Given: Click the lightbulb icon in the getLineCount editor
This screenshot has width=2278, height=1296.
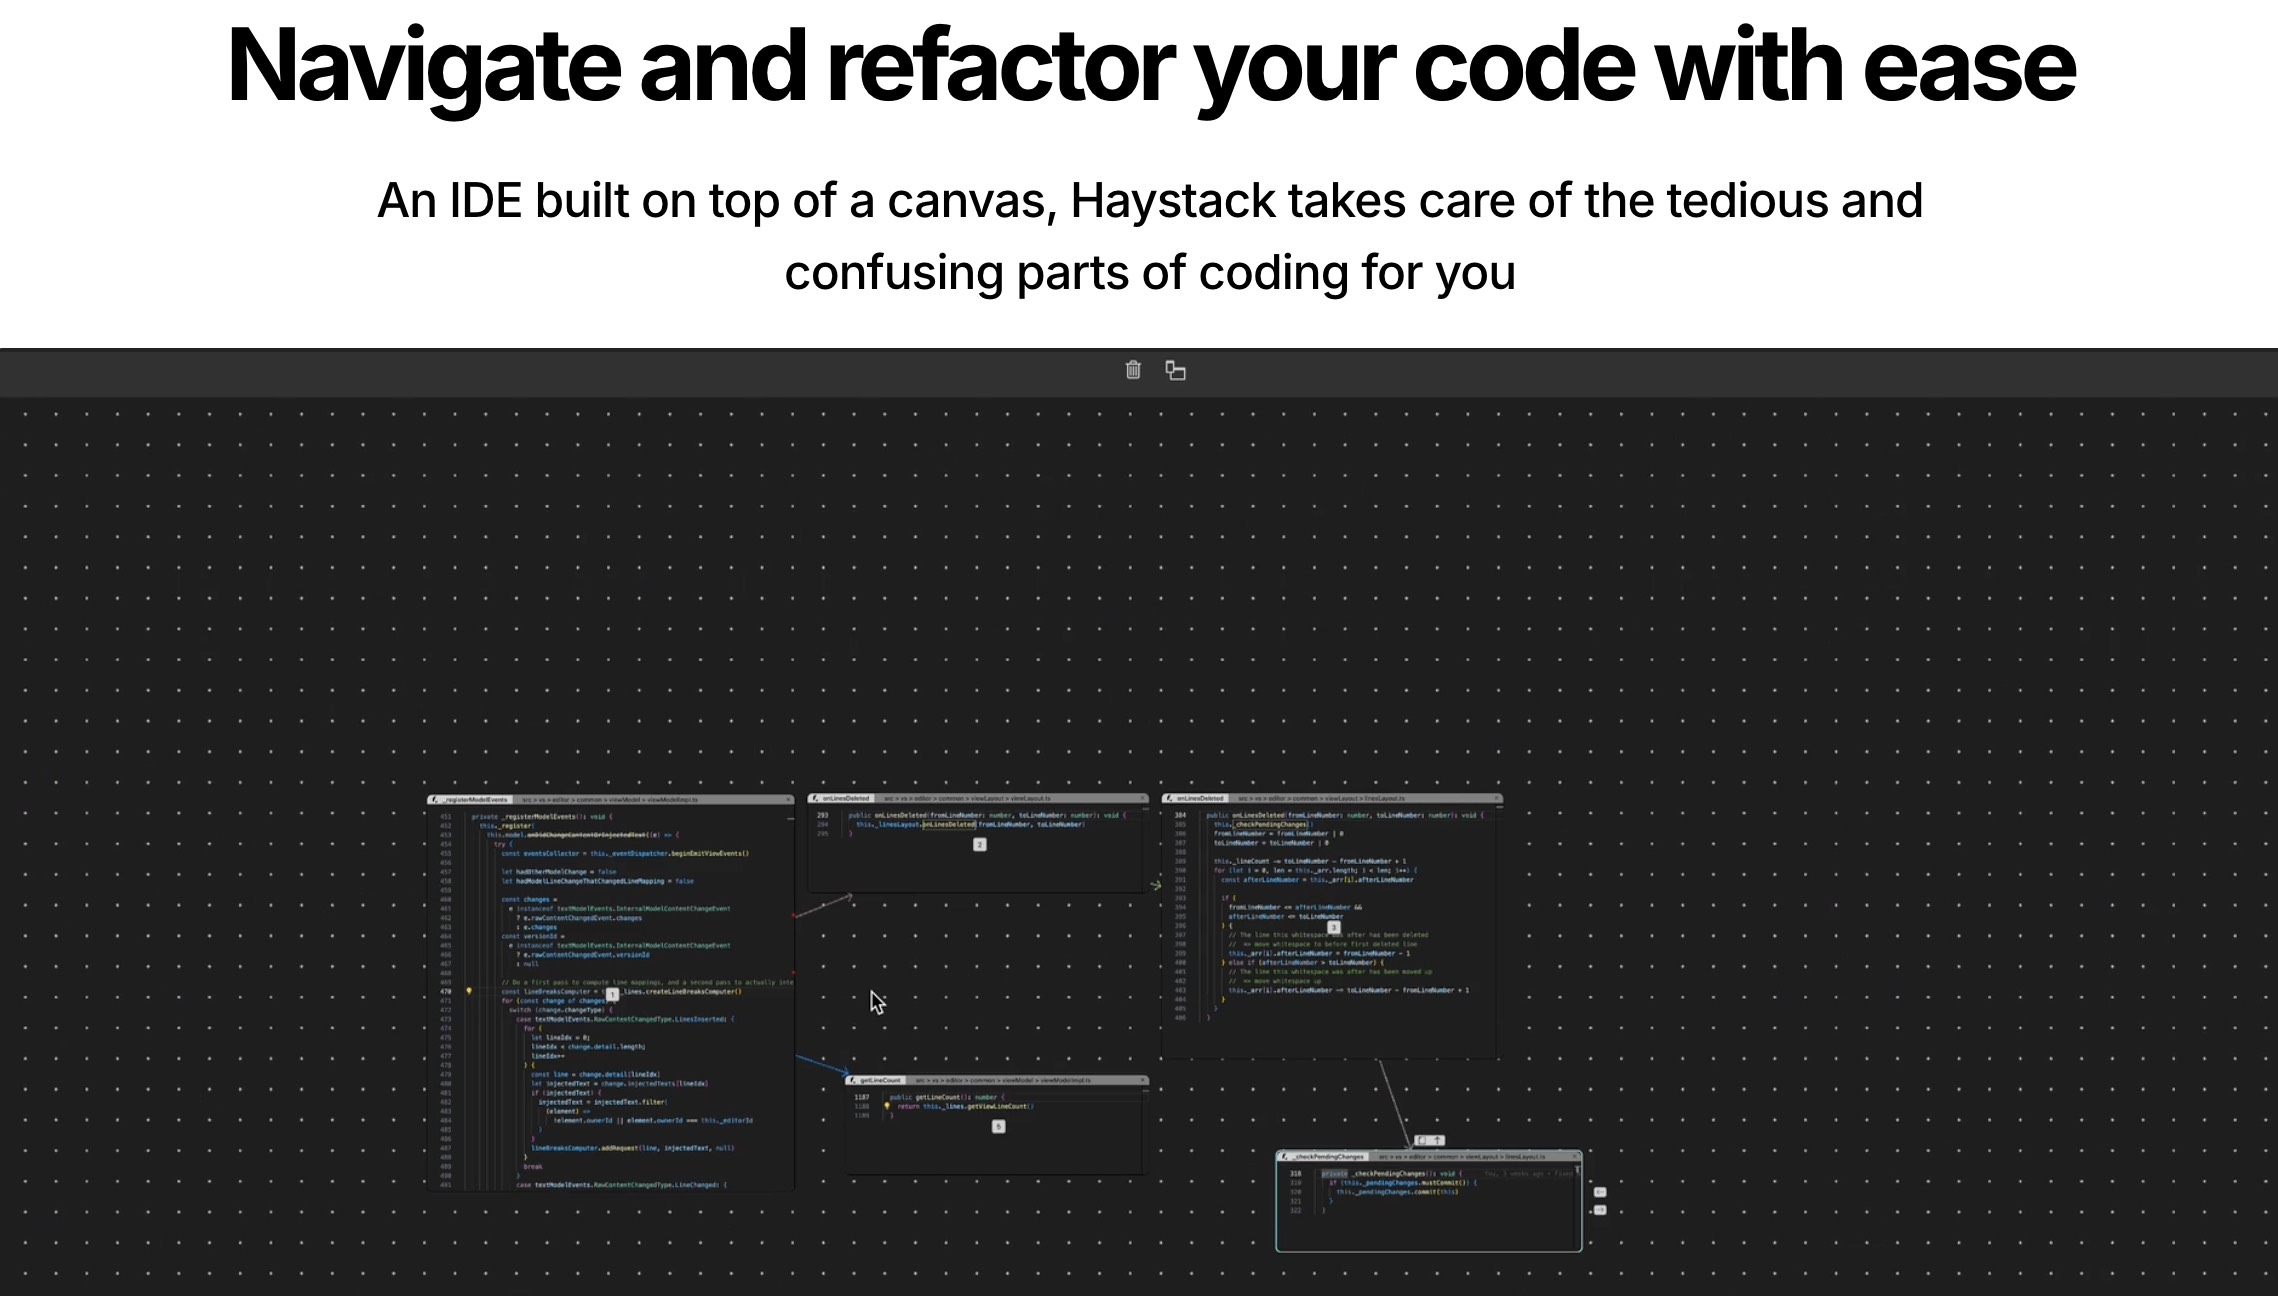Looking at the screenshot, I should [887, 1106].
